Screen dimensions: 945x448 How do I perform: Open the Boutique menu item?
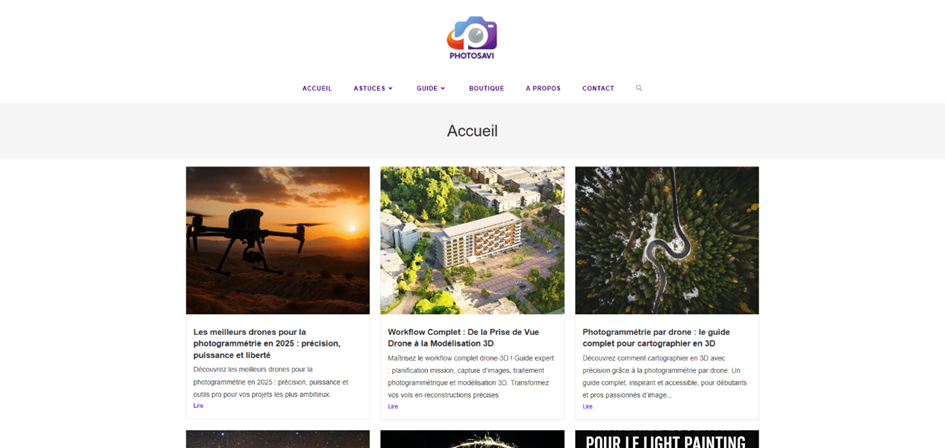[x=486, y=88]
